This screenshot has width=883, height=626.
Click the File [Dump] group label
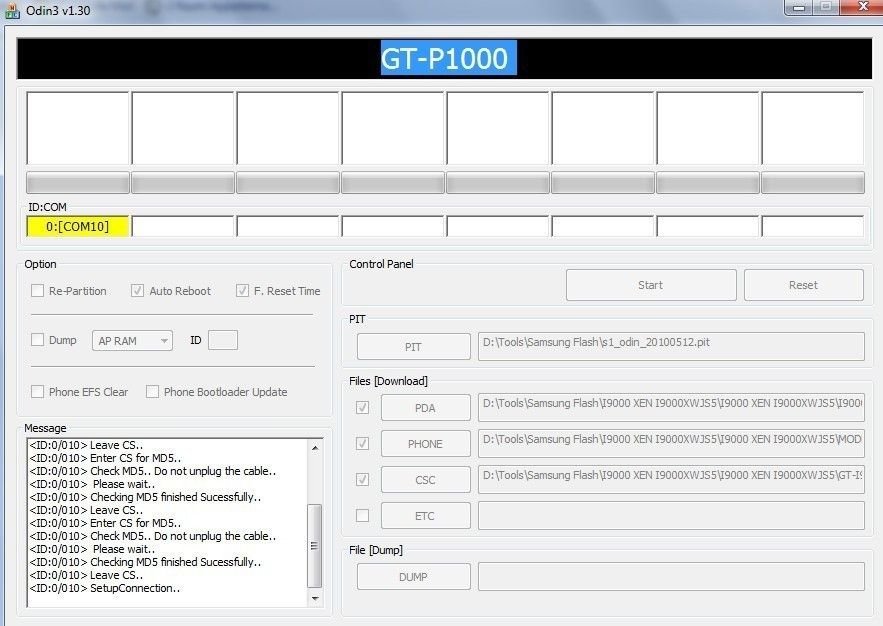376,550
